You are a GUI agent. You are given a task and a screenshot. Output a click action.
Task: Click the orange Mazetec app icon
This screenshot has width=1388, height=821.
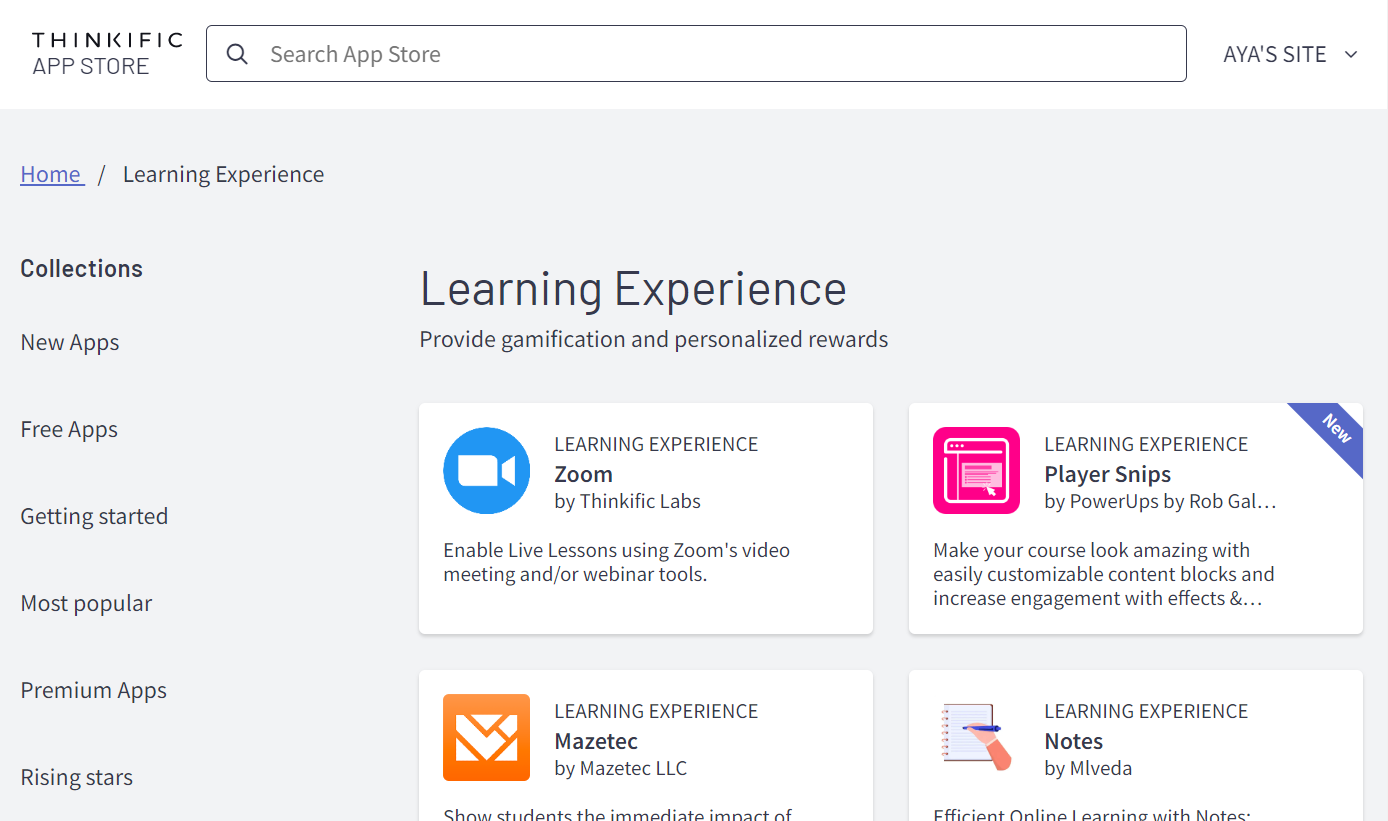pos(486,738)
